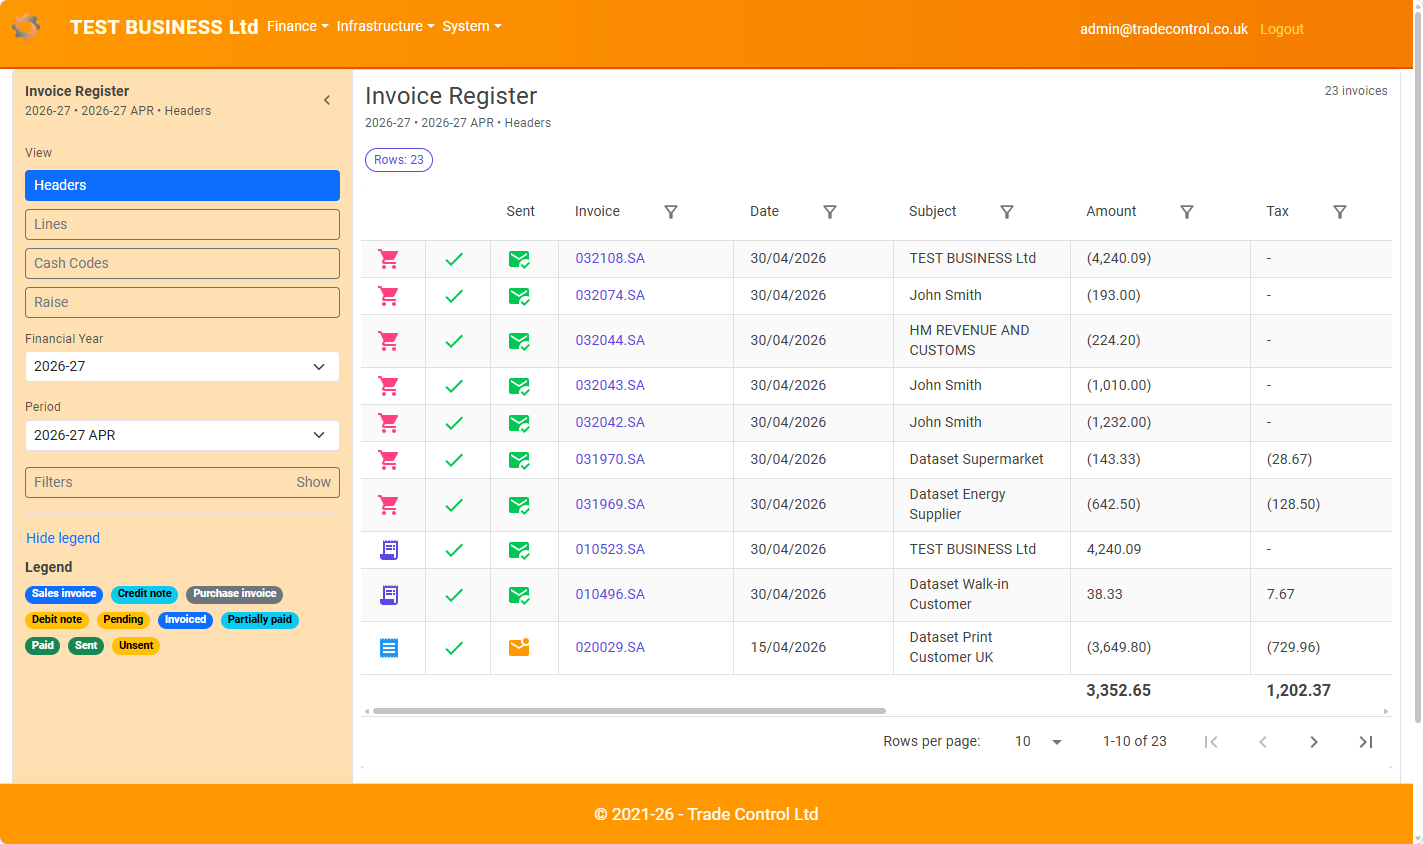
Task: Click the Unsent legend badge
Action: click(136, 646)
